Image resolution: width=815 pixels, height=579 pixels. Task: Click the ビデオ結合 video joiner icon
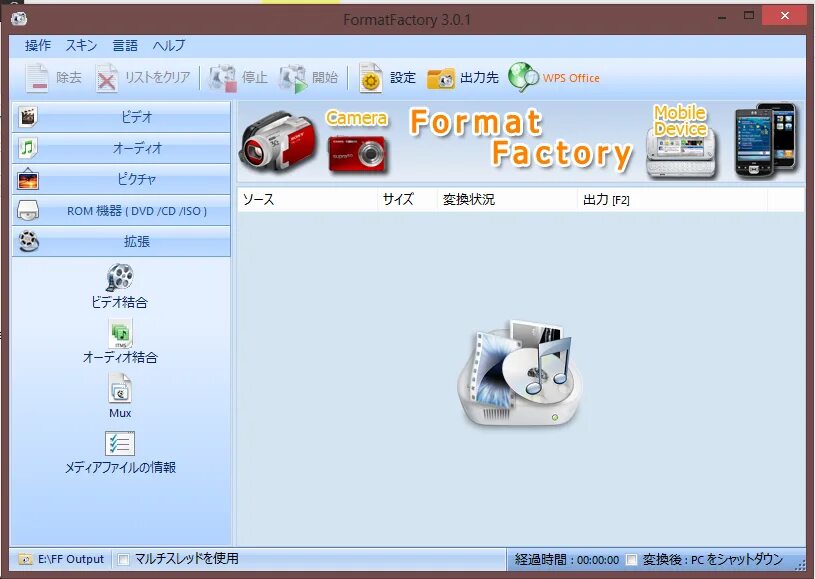click(x=120, y=277)
